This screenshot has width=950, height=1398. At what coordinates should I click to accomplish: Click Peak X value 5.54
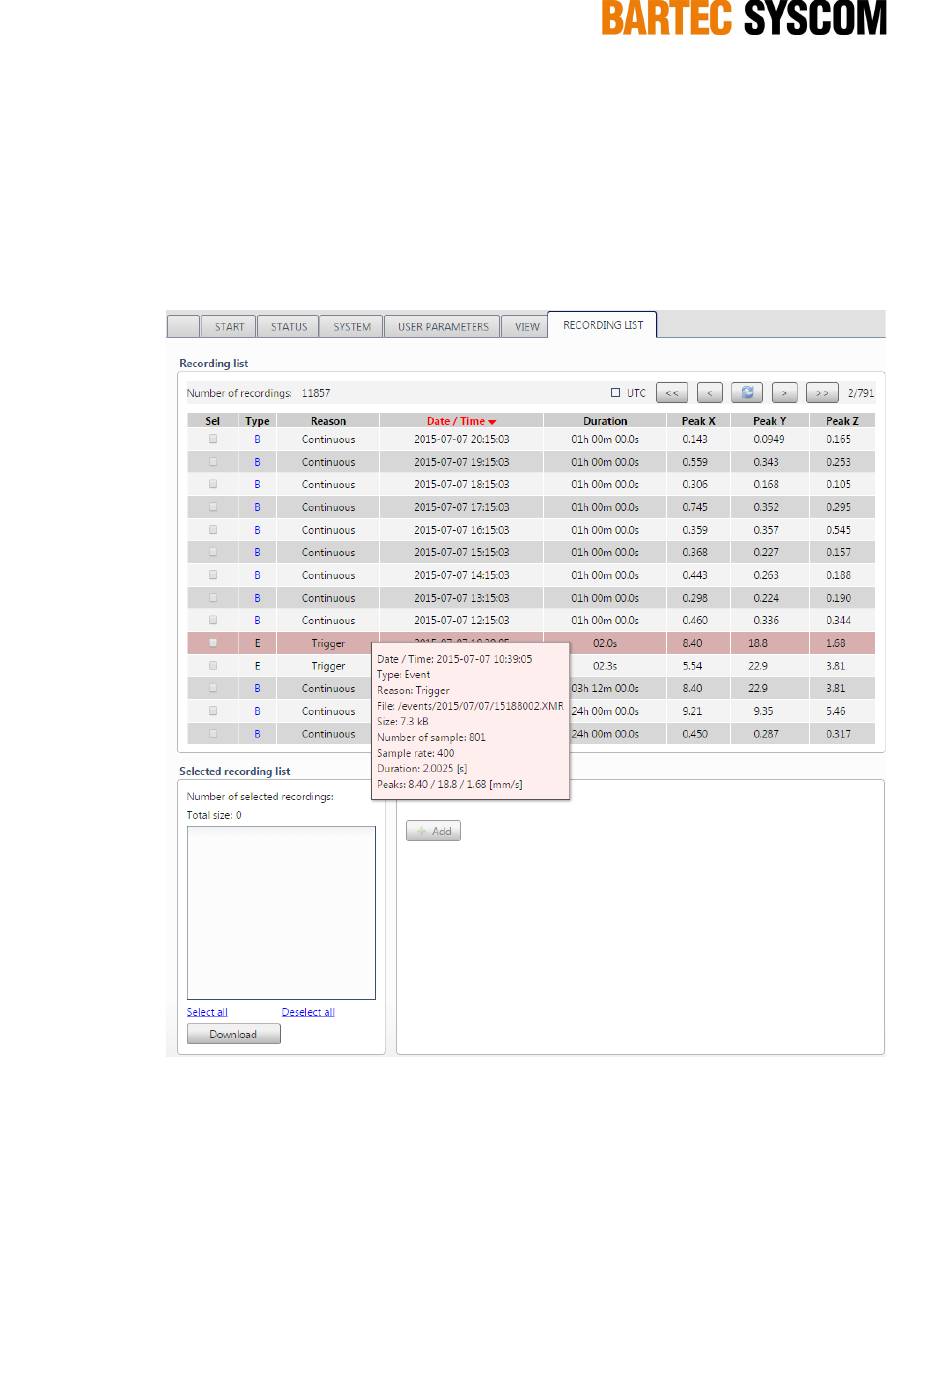point(692,666)
